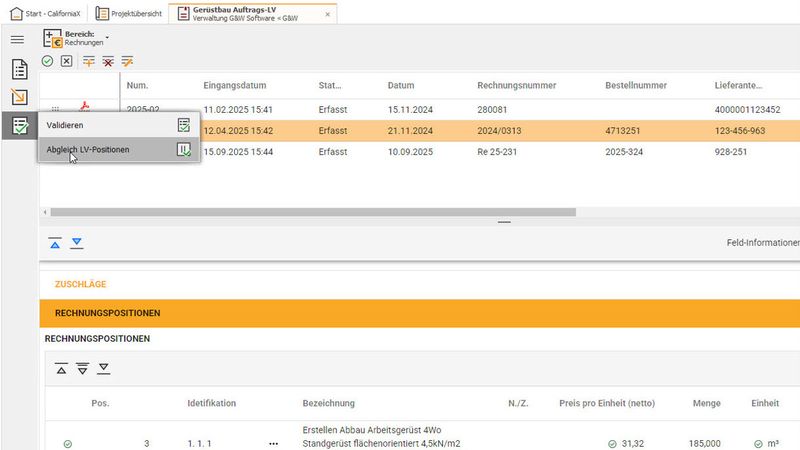The height and width of the screenshot is (450, 800).
Task: Sort by the Stat... column header
Action: 330,85
